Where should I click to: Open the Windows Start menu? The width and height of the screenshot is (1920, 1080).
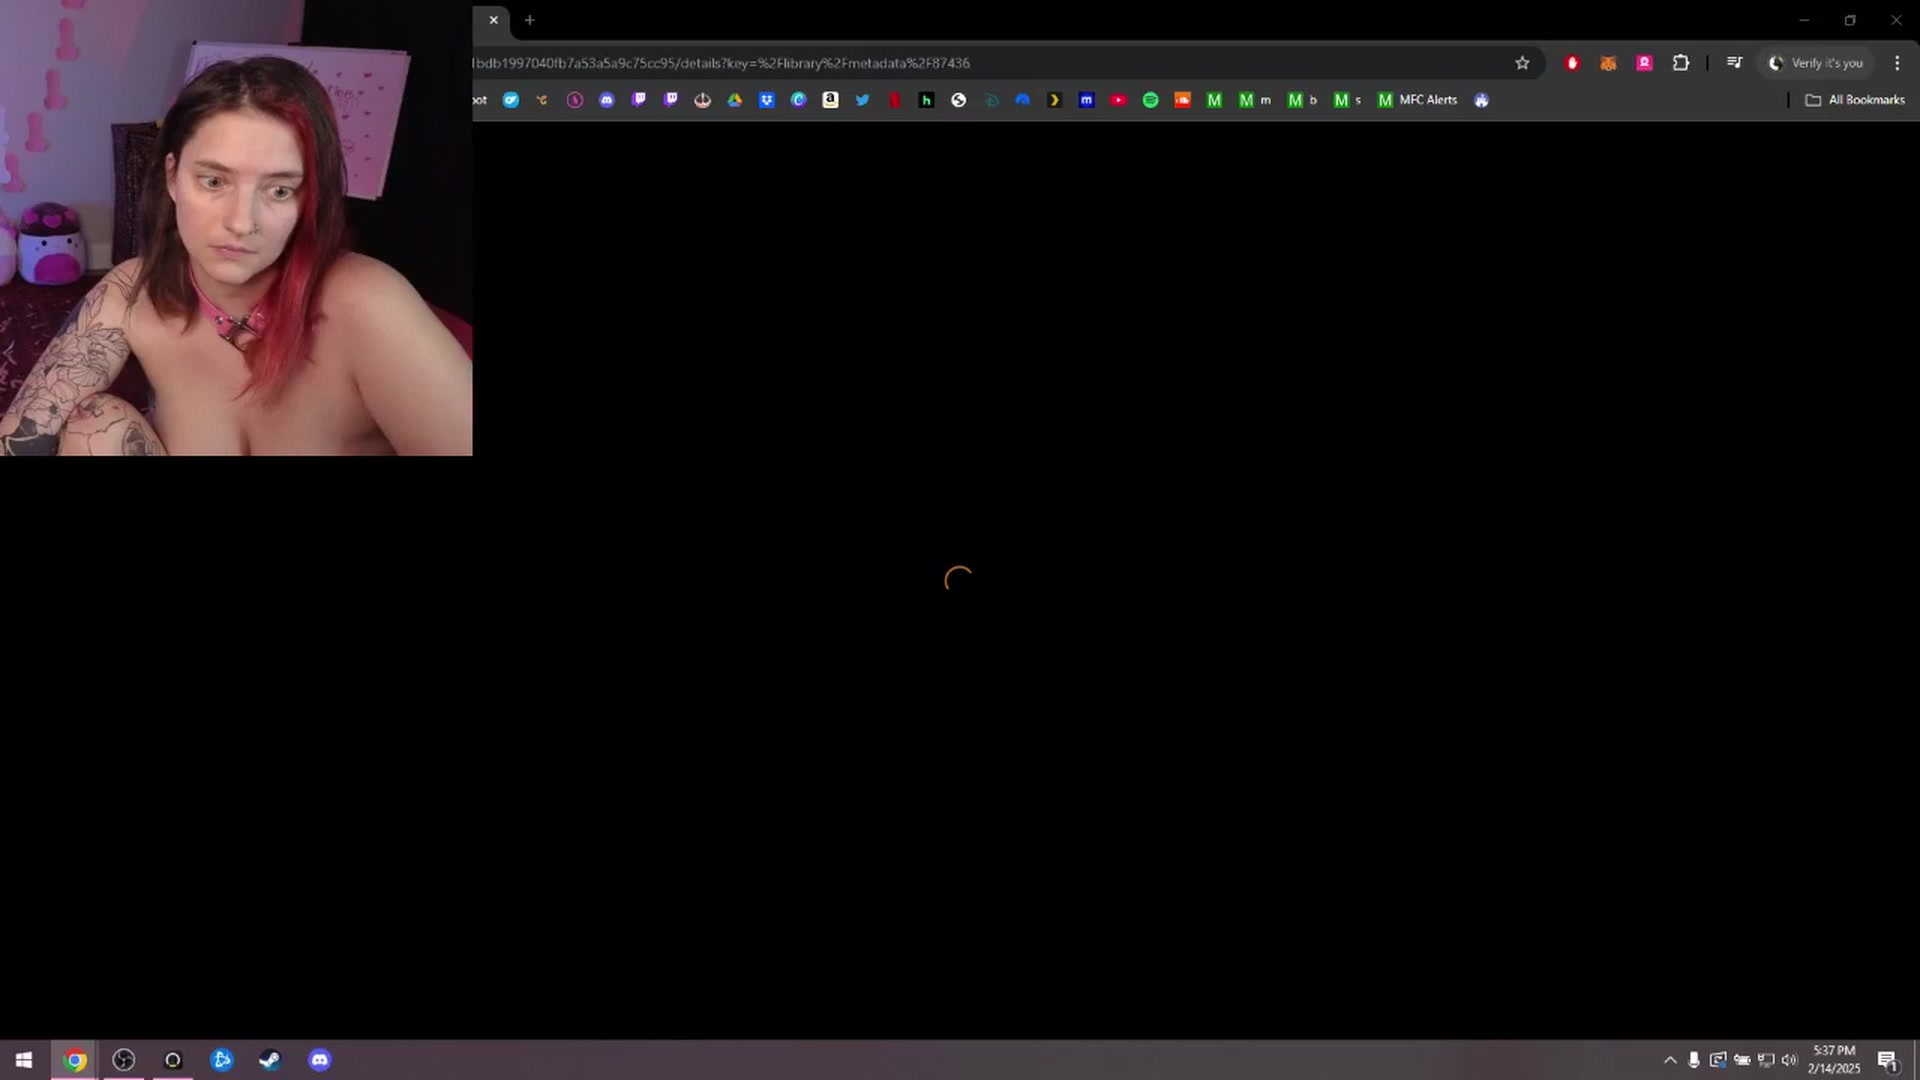(x=24, y=1060)
